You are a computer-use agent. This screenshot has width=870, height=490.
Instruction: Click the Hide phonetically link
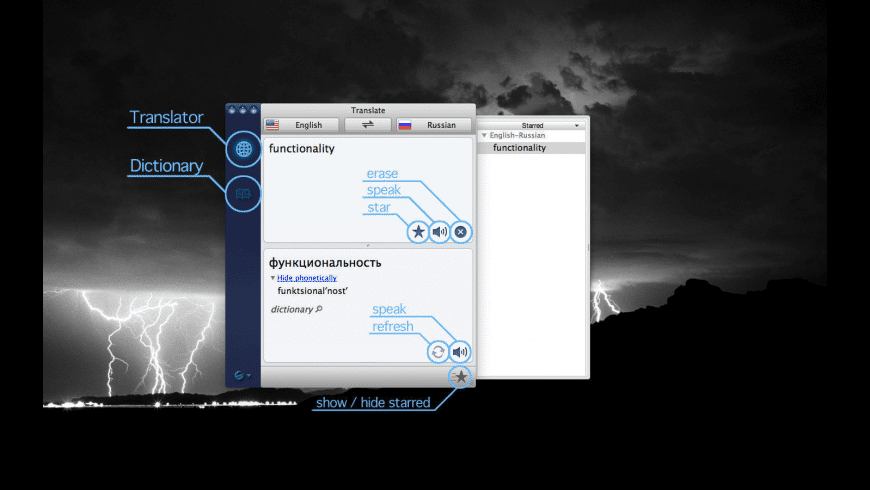coord(307,278)
